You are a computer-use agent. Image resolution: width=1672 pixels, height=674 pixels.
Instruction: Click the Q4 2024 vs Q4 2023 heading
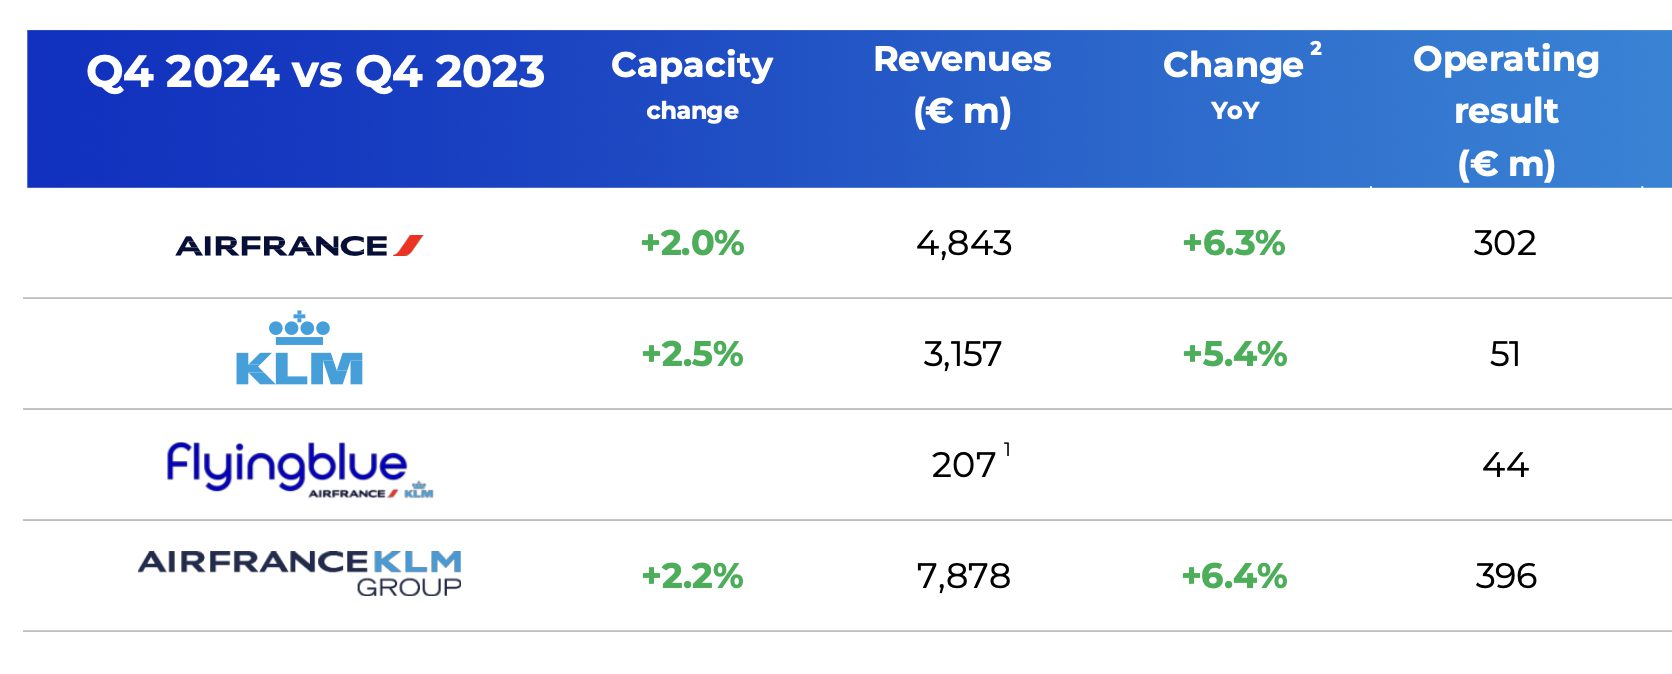pyautogui.click(x=315, y=72)
